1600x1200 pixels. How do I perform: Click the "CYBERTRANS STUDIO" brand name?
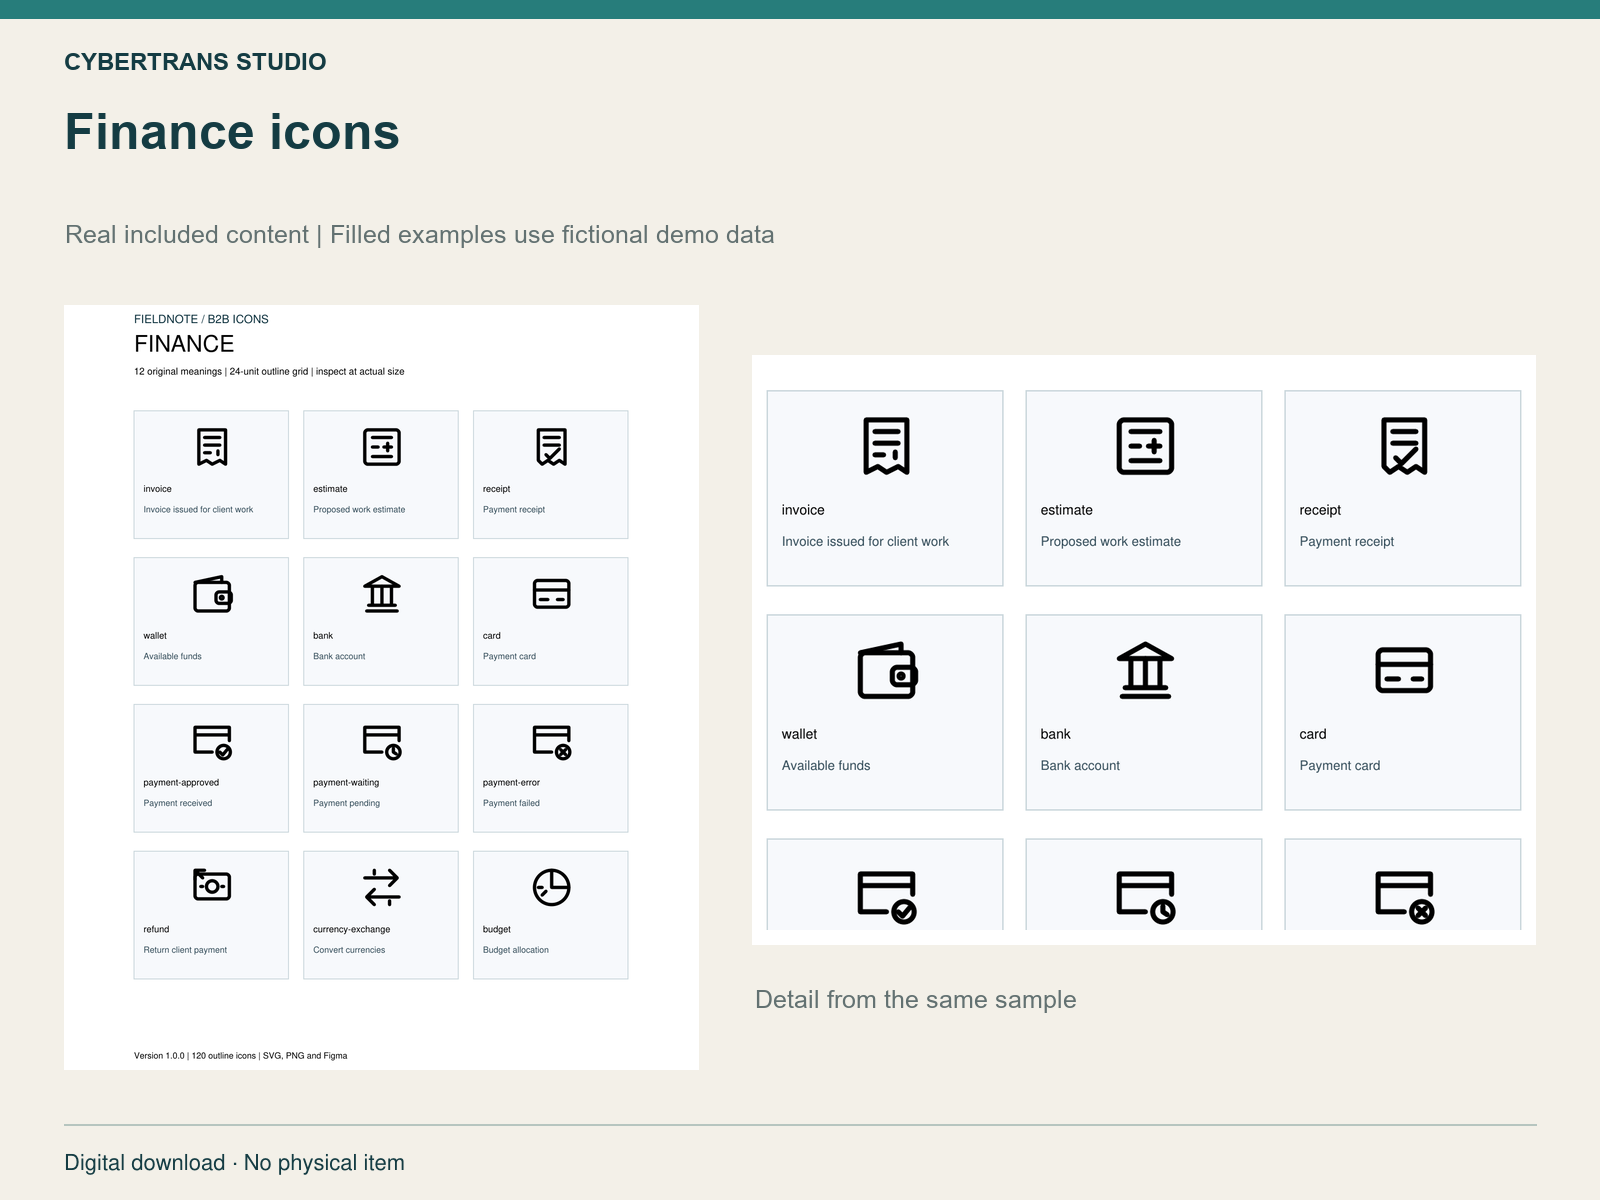pyautogui.click(x=195, y=62)
